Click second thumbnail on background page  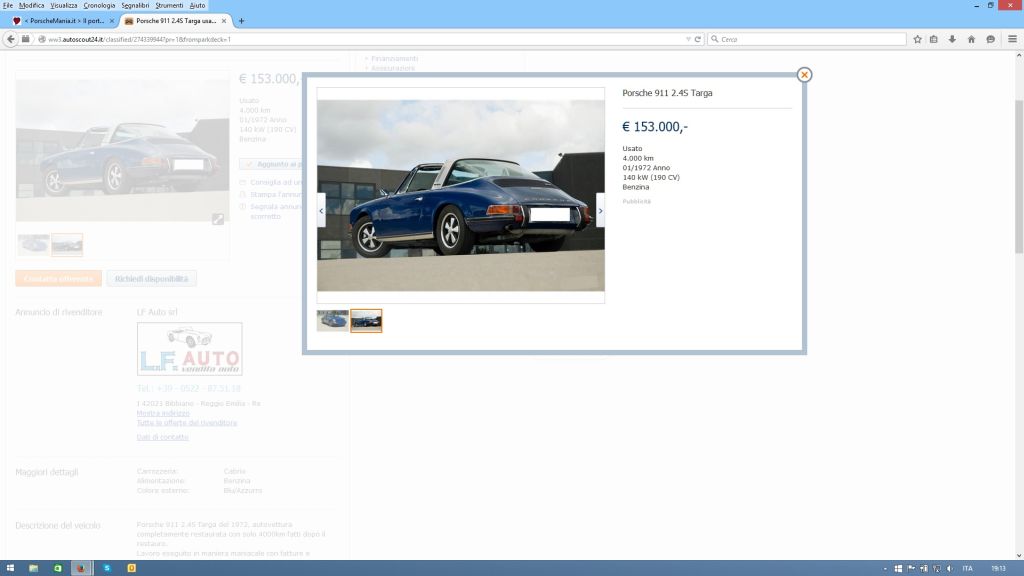[x=67, y=245]
